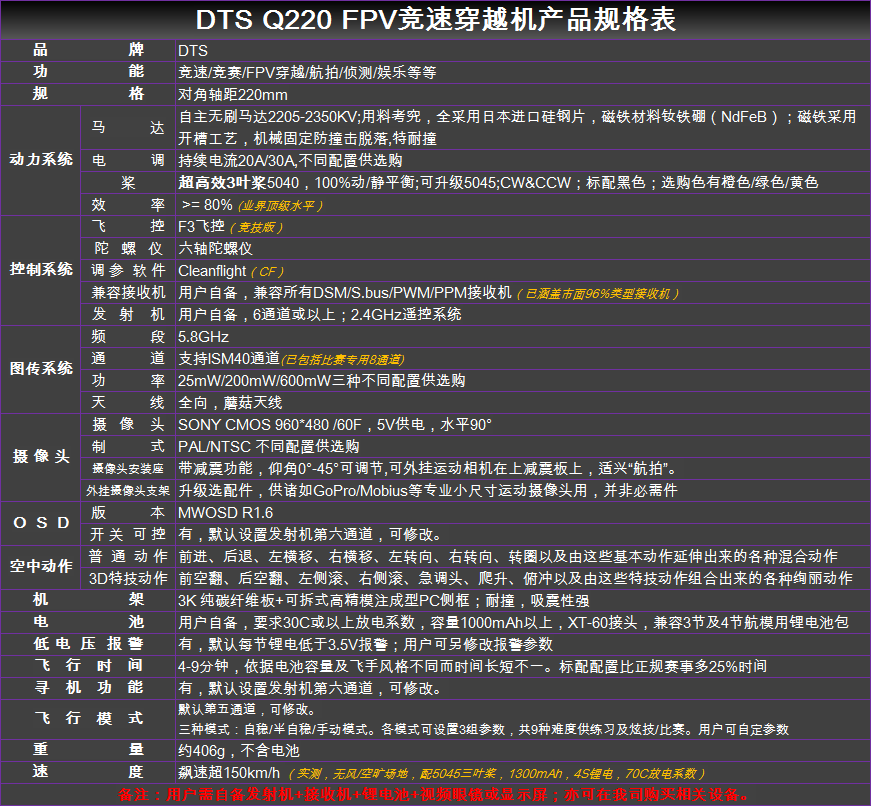The image size is (871, 807).
Task: Click the '陀螺仪' sub-label
Action: tap(128, 248)
